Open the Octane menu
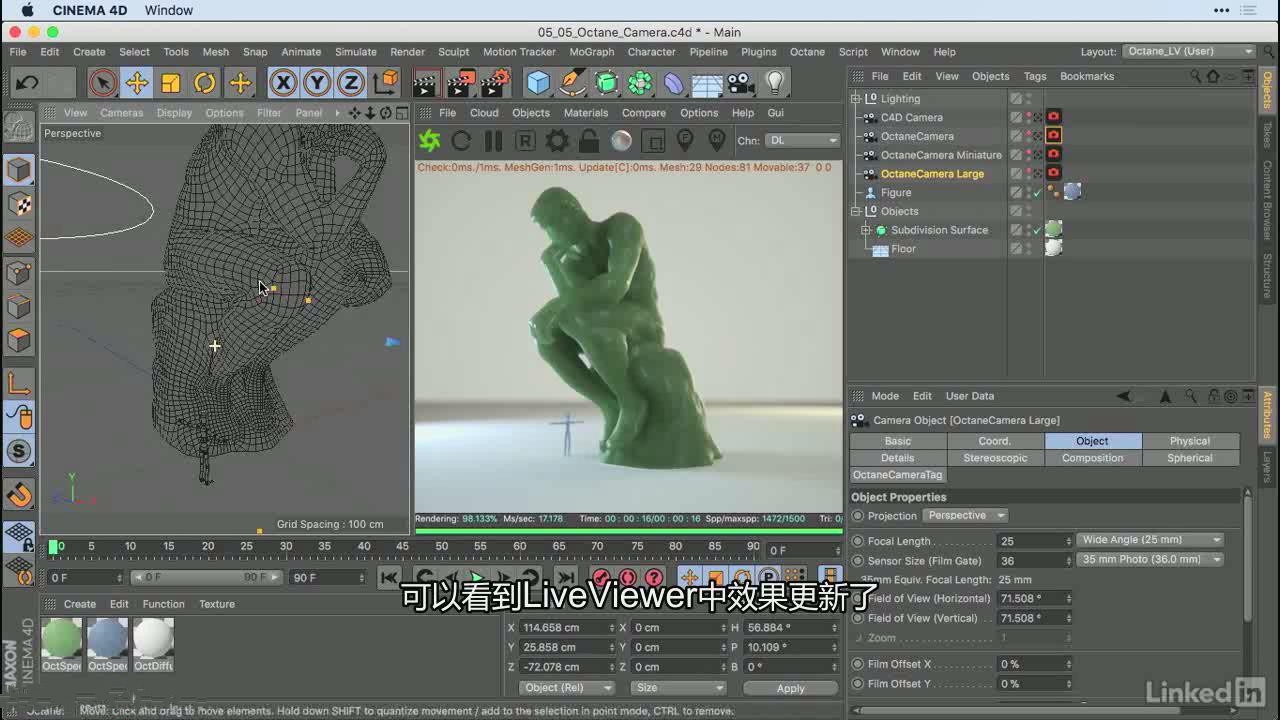Image resolution: width=1280 pixels, height=720 pixels. 807,52
